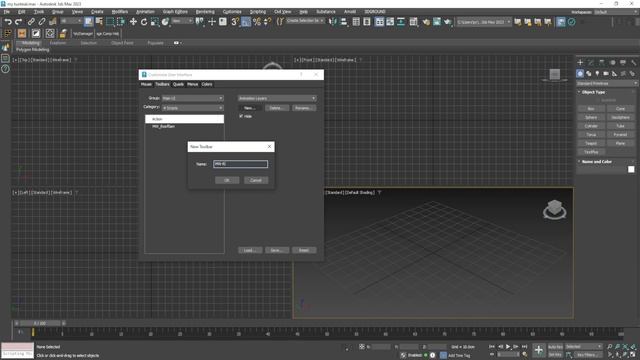Screen dimensions: 640x360
Task: Close the New Toolbar dialog
Action: click(269, 147)
